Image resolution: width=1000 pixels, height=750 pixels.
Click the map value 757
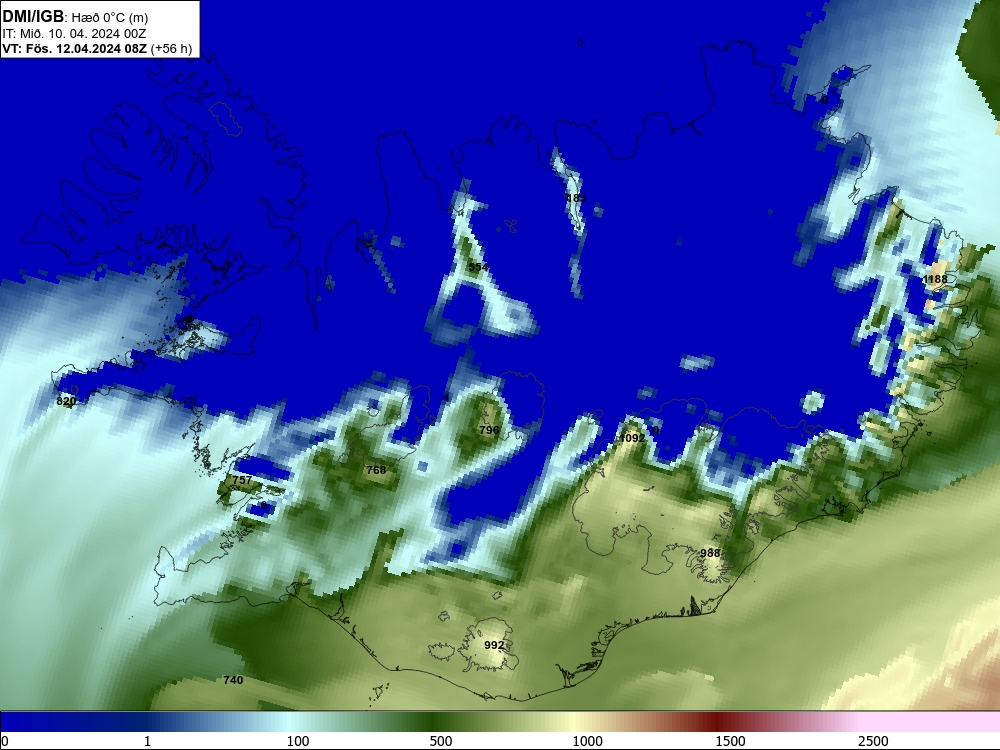tap(242, 480)
